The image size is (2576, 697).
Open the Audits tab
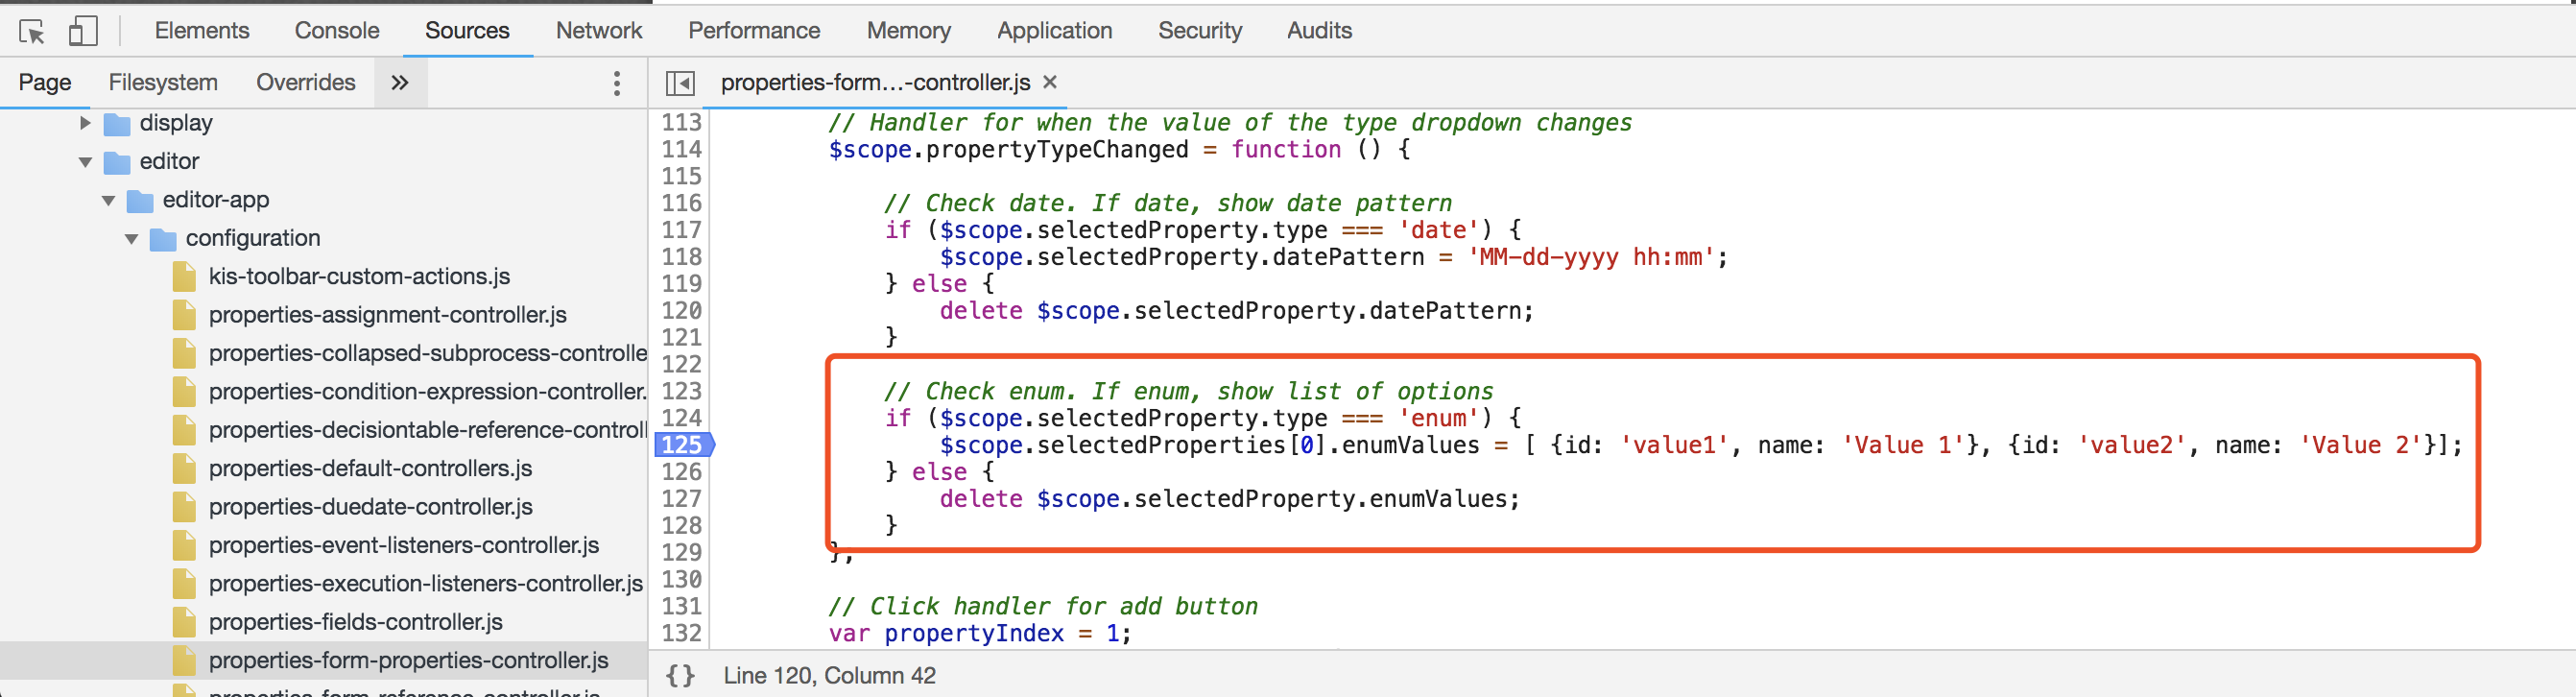(x=1319, y=31)
